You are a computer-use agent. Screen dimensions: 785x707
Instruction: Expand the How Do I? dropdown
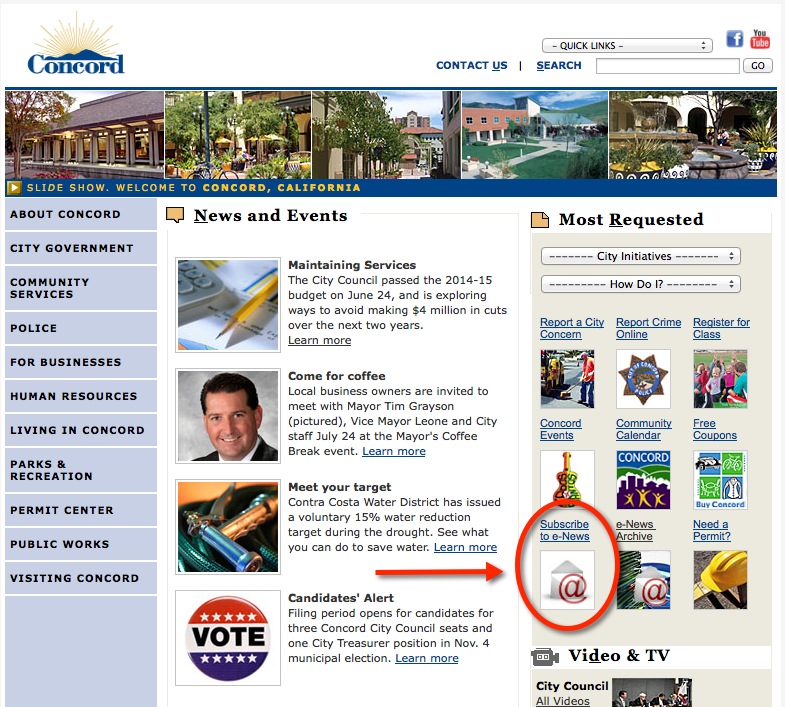(641, 284)
